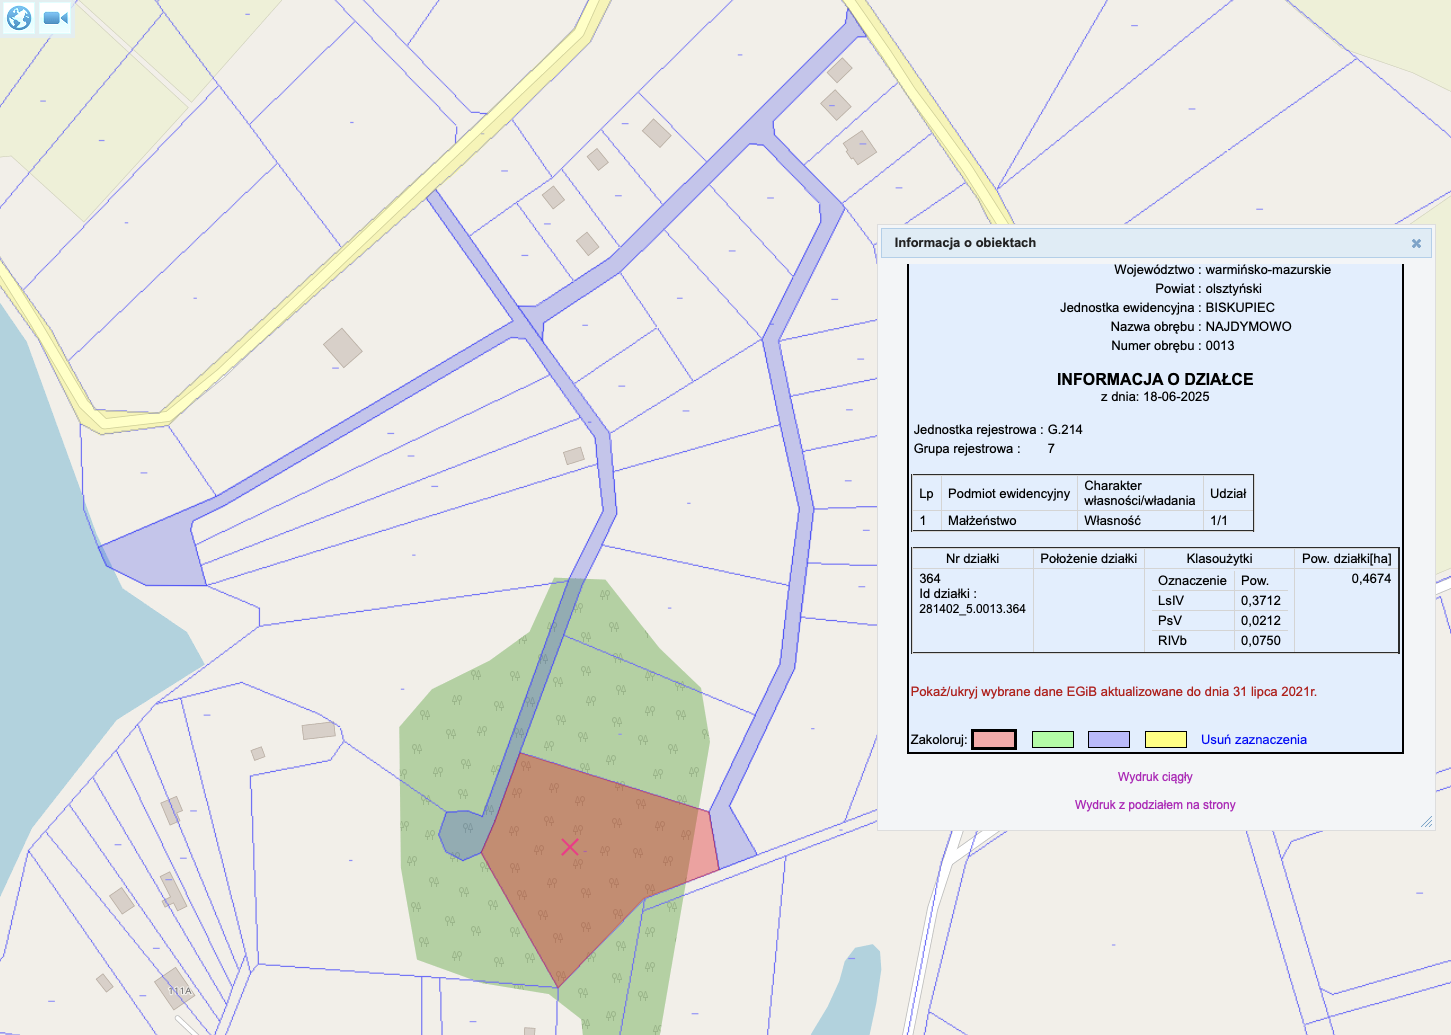Click parcel number 364 cell

930,578
